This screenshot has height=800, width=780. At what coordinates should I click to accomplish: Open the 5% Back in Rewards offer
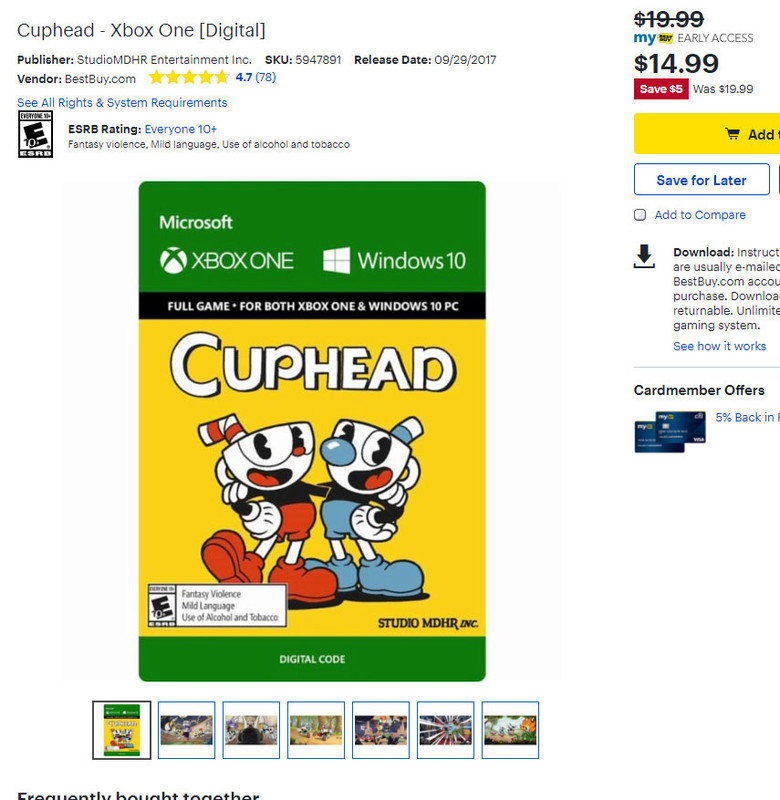pos(747,417)
